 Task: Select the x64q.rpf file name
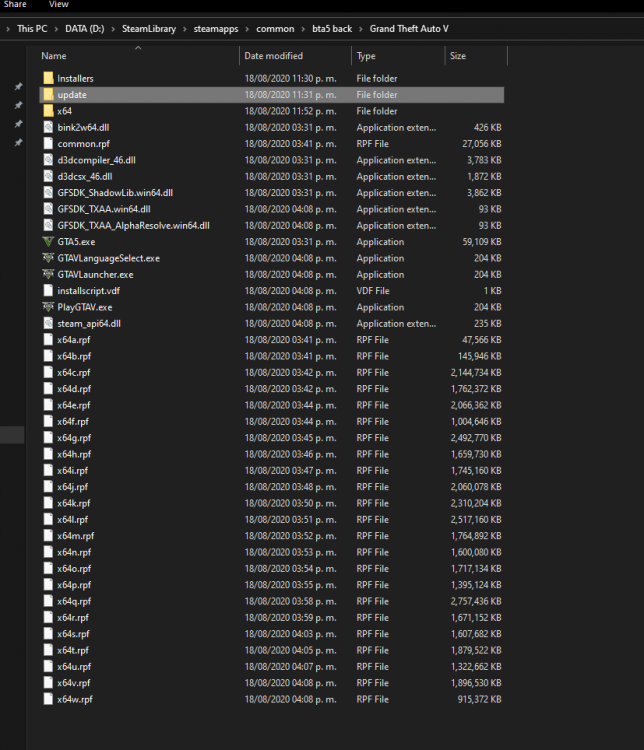coord(74,601)
